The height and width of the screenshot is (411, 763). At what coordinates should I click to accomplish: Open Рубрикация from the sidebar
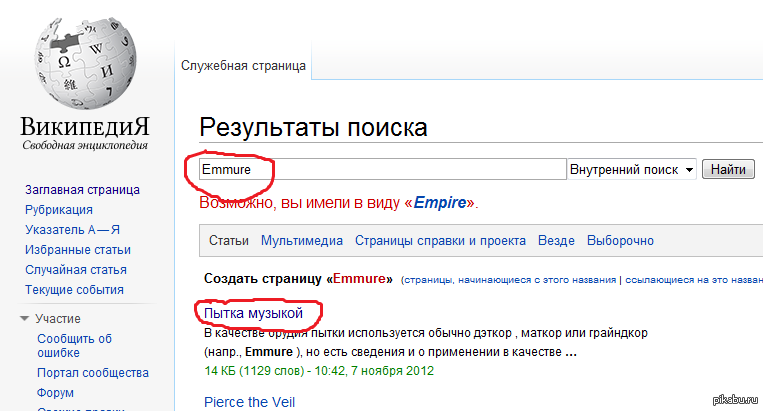59,210
